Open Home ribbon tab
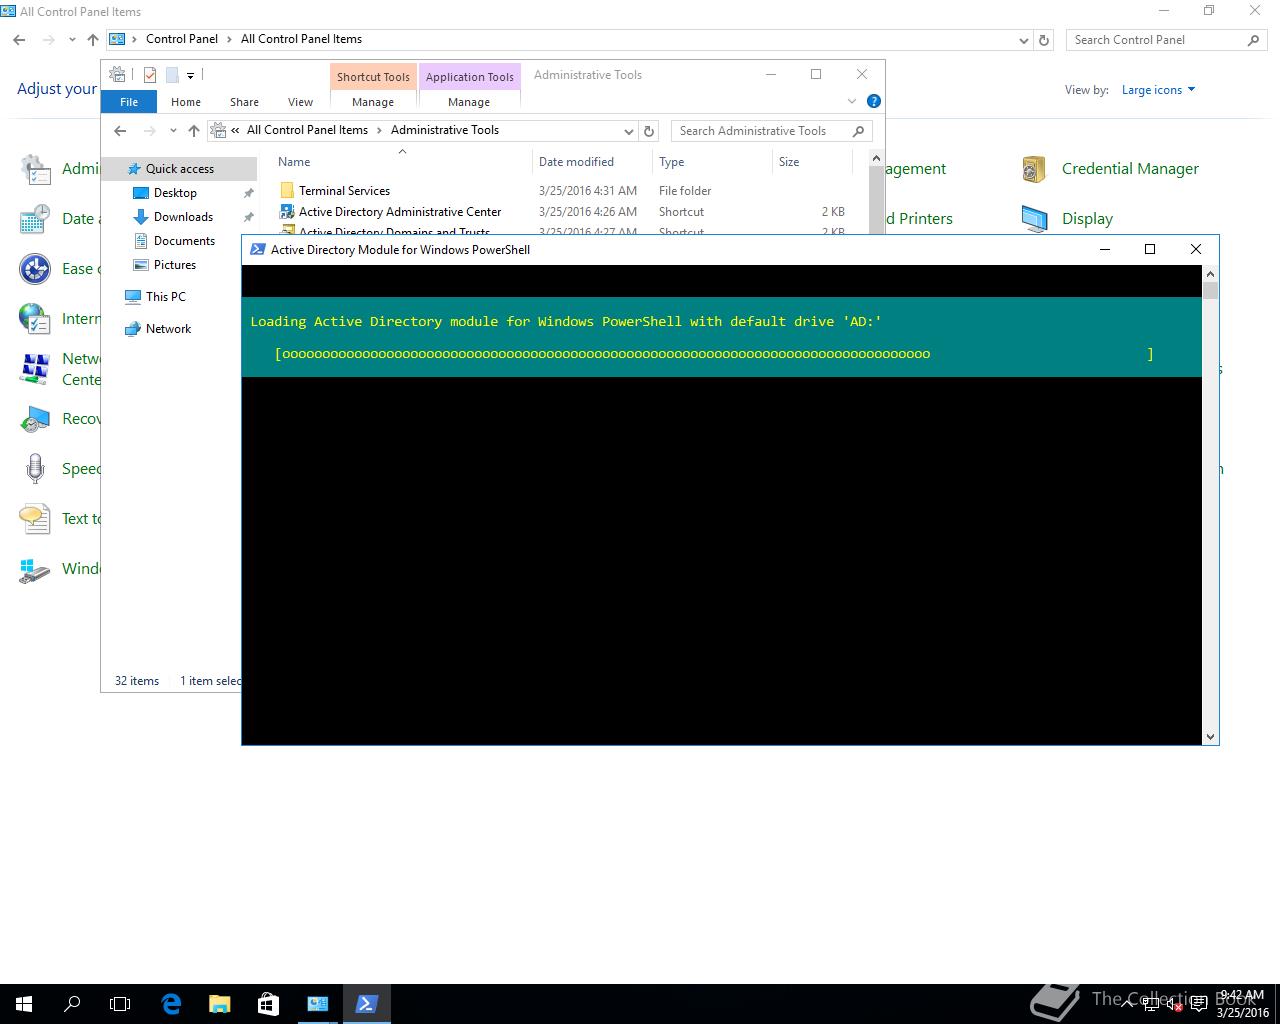The width and height of the screenshot is (1280, 1024). coord(186,102)
